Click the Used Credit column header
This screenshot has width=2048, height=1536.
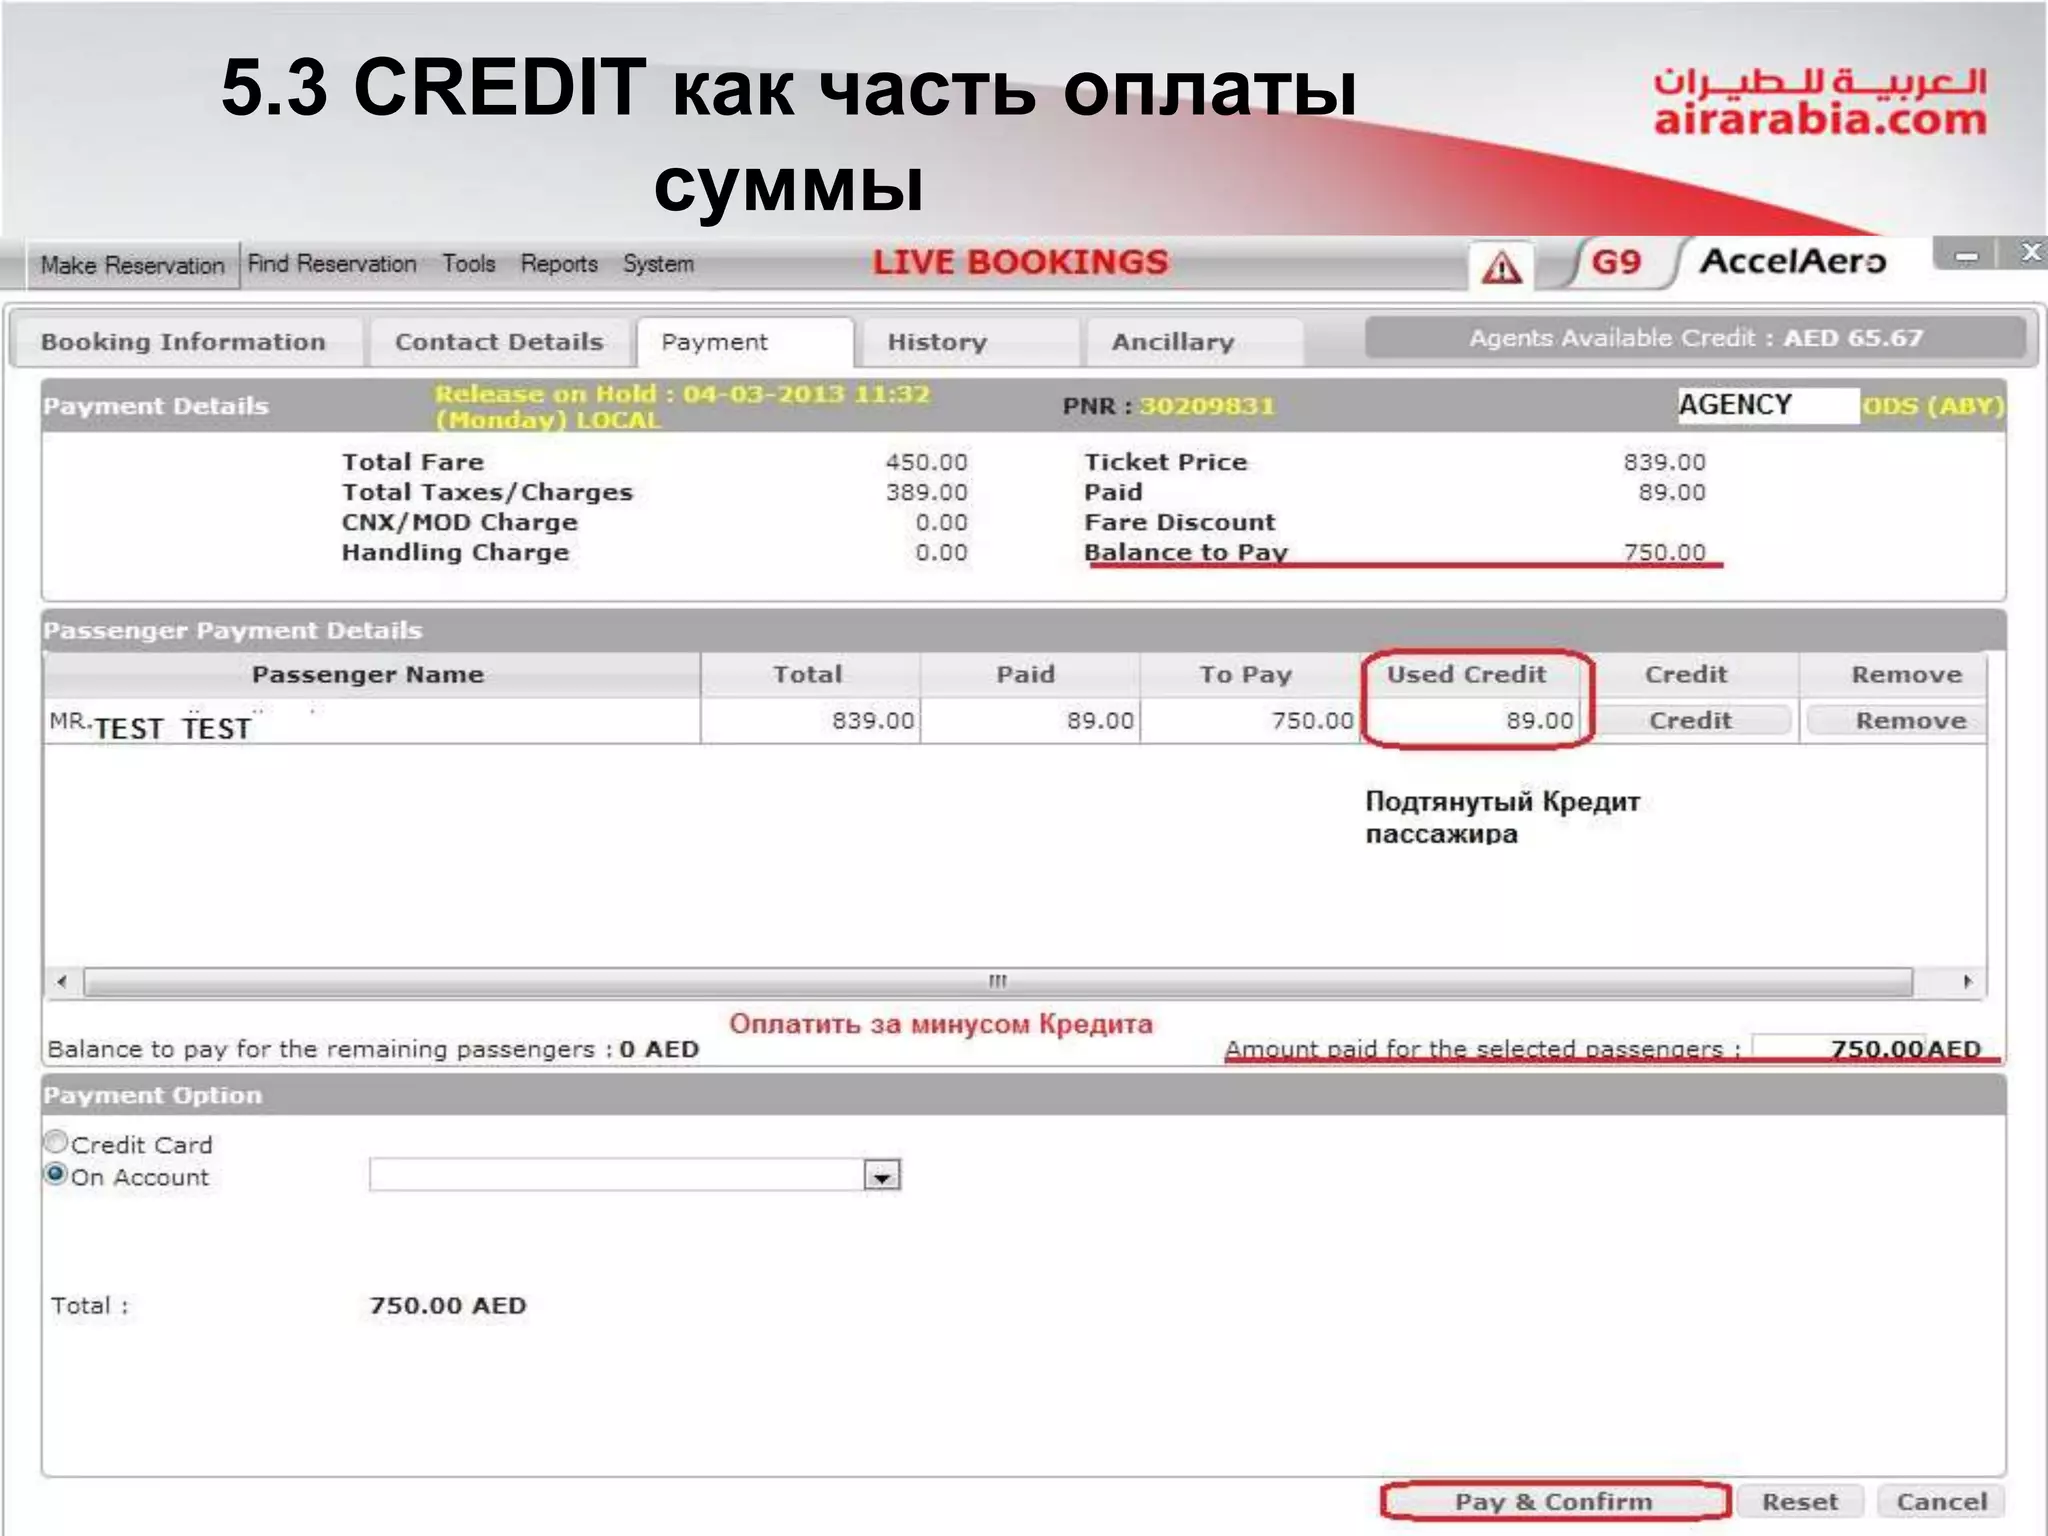point(1468,674)
